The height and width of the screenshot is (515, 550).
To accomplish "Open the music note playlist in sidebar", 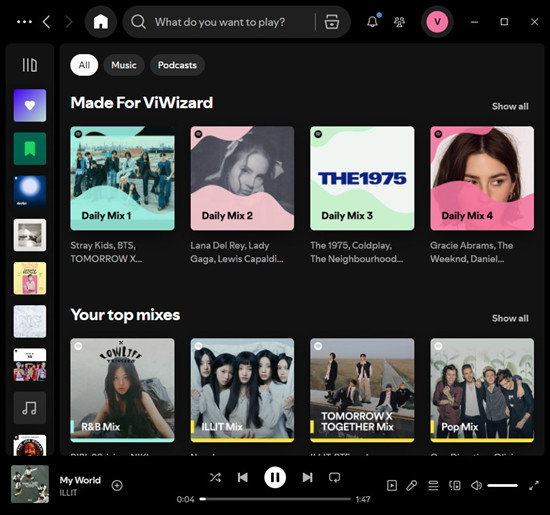I will (x=30, y=408).
